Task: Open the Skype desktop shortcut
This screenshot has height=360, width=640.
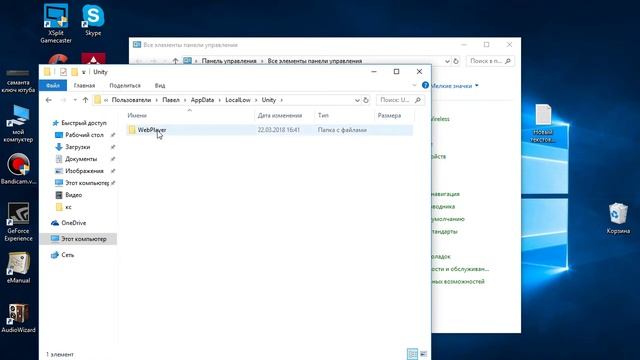Action: (93, 20)
